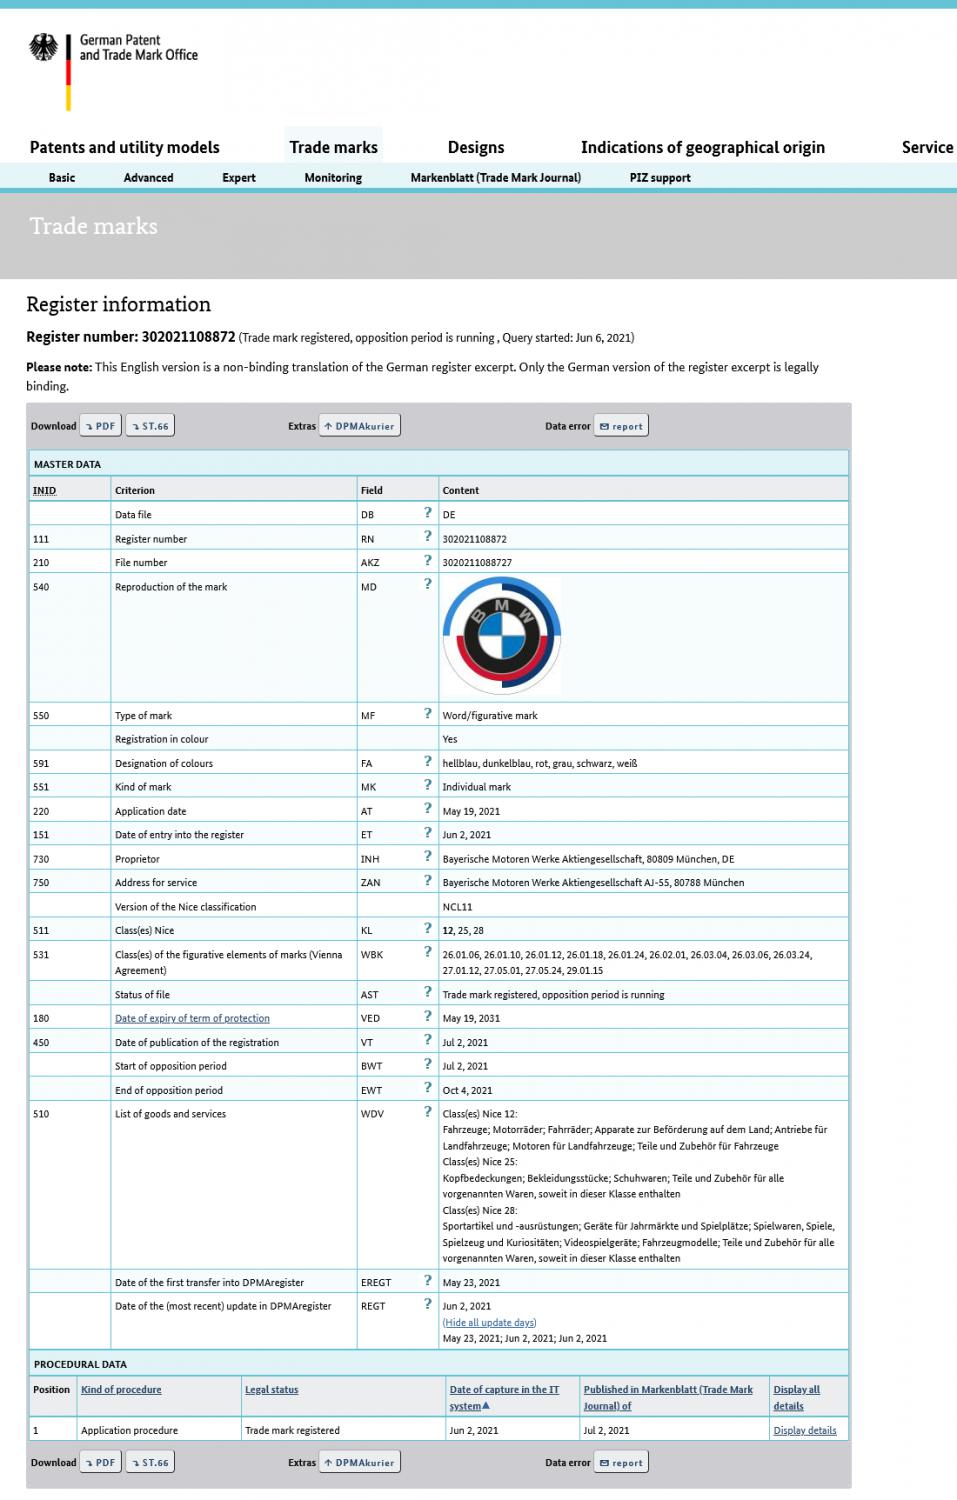
Task: Click help icon for End of opposition period
Action: point(428,1089)
